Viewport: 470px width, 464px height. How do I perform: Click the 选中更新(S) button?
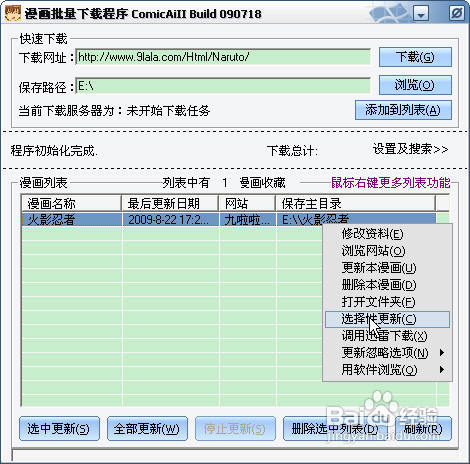(59, 429)
